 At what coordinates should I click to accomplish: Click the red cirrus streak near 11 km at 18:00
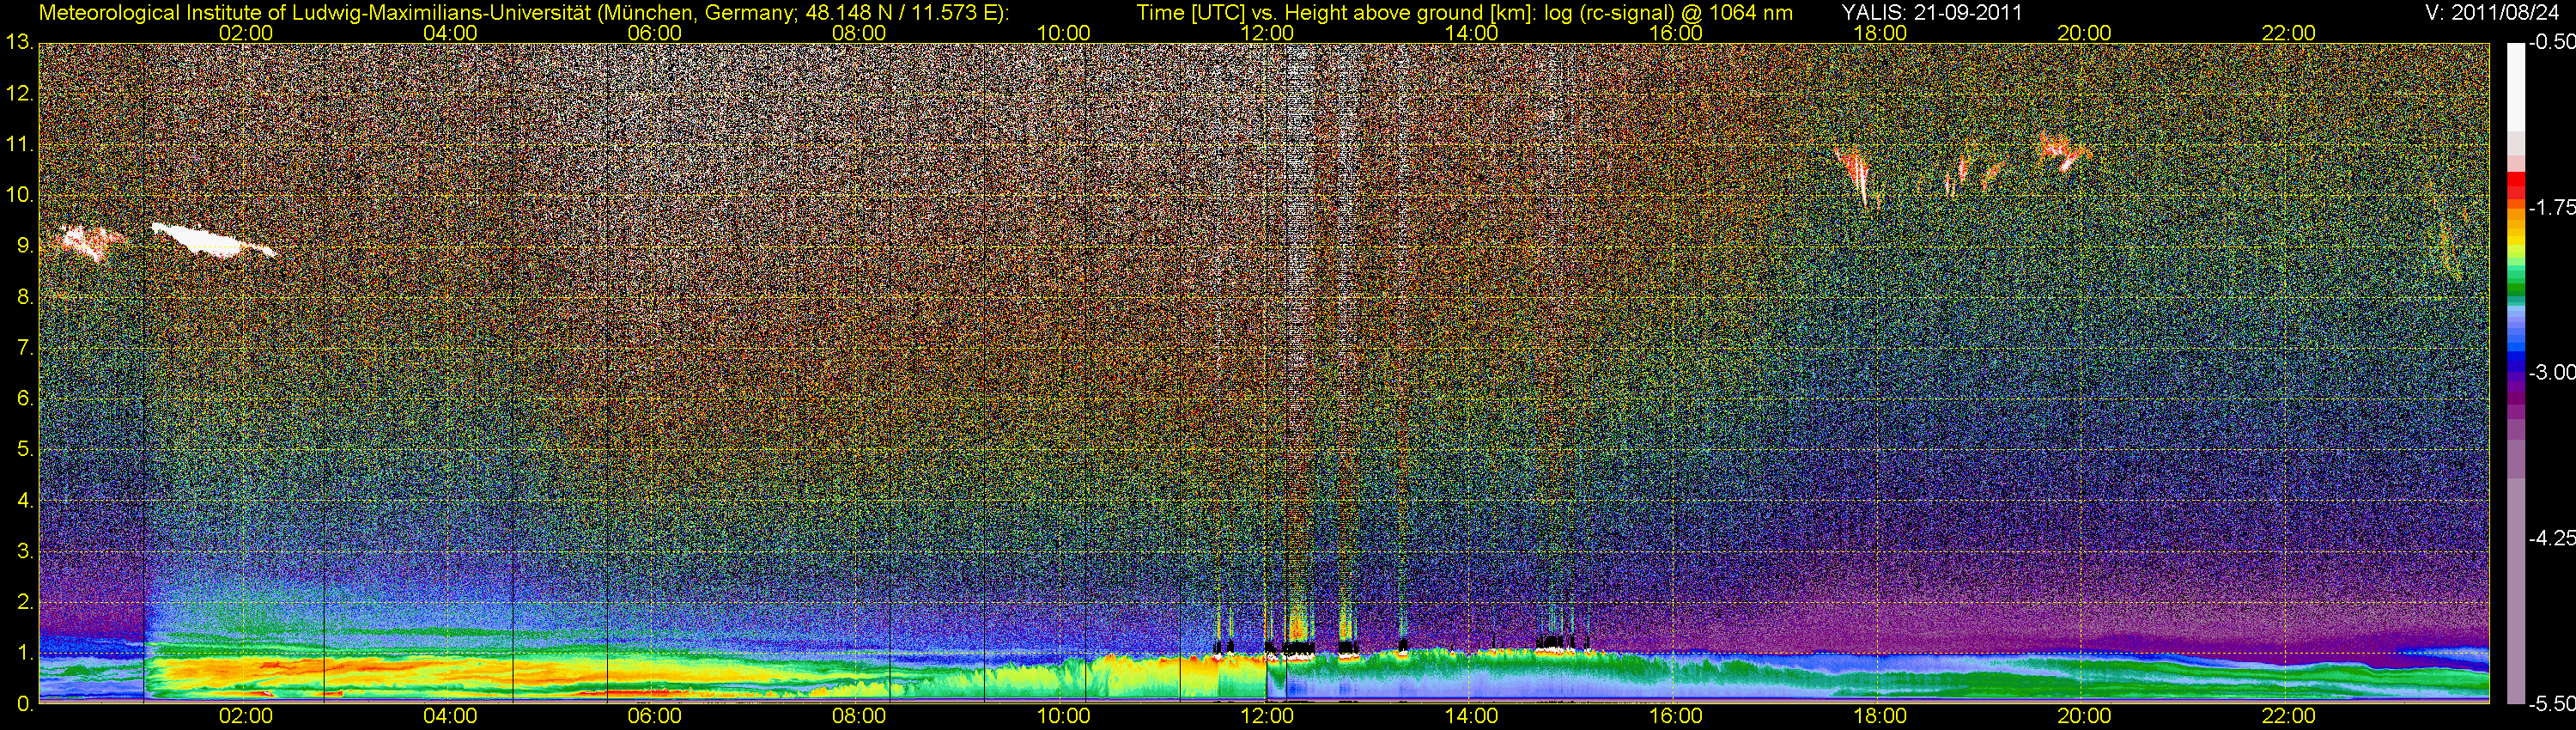1853,174
